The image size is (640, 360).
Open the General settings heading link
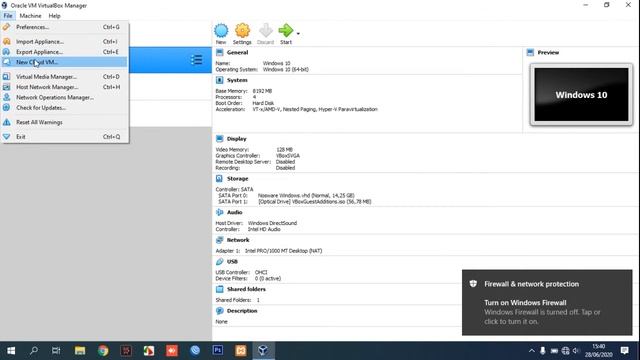pos(237,53)
